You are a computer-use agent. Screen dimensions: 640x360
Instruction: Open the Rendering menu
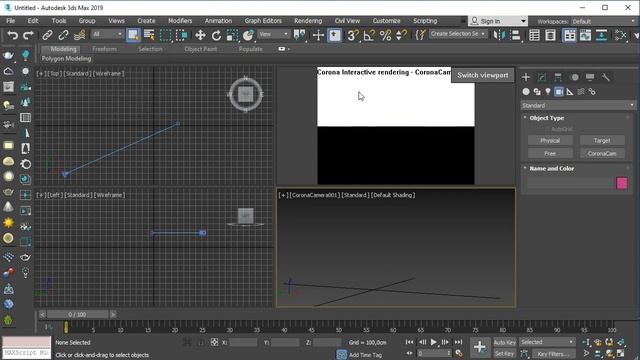[308, 21]
